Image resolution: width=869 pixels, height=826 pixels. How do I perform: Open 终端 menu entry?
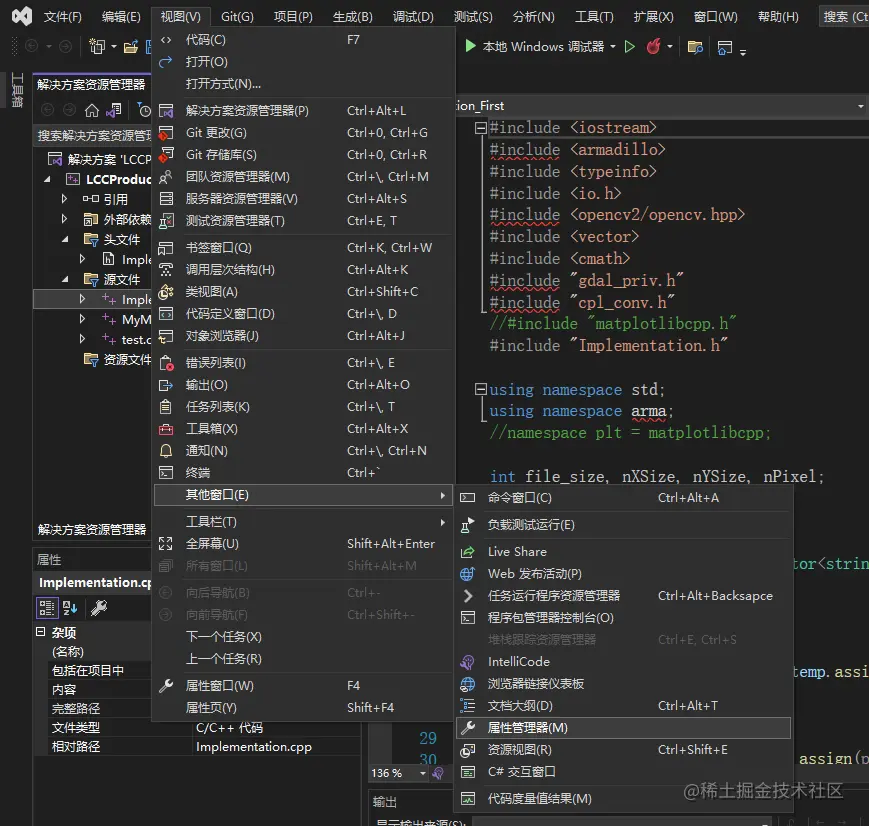click(x=303, y=473)
